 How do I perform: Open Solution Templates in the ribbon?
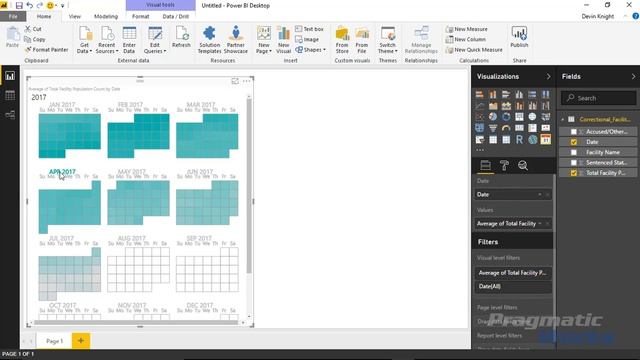(x=209, y=40)
